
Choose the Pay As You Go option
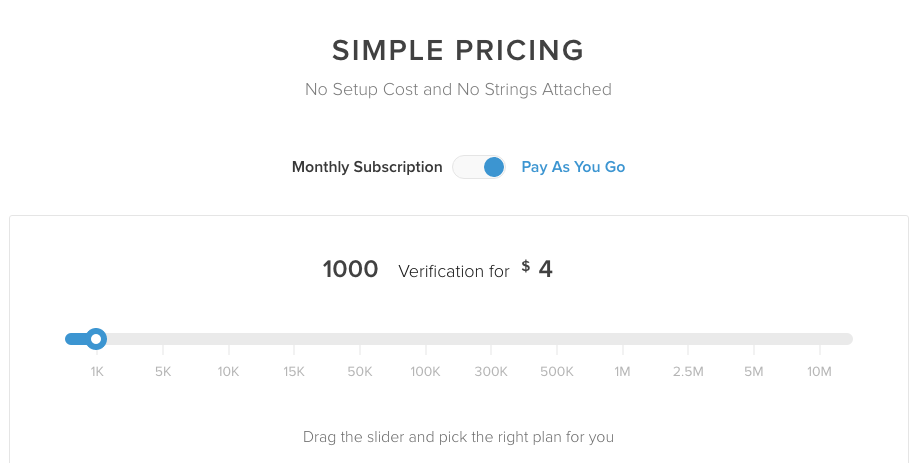(x=573, y=167)
